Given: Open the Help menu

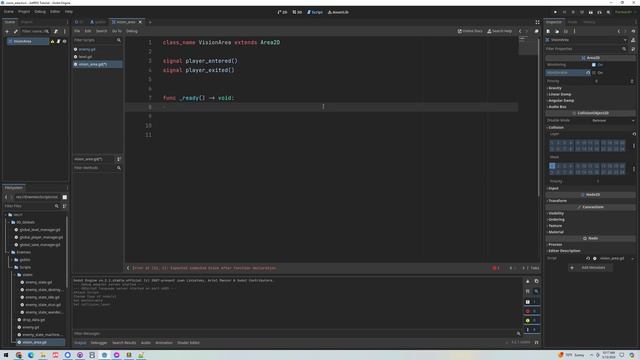Looking at the screenshot, I should [x=69, y=11].
